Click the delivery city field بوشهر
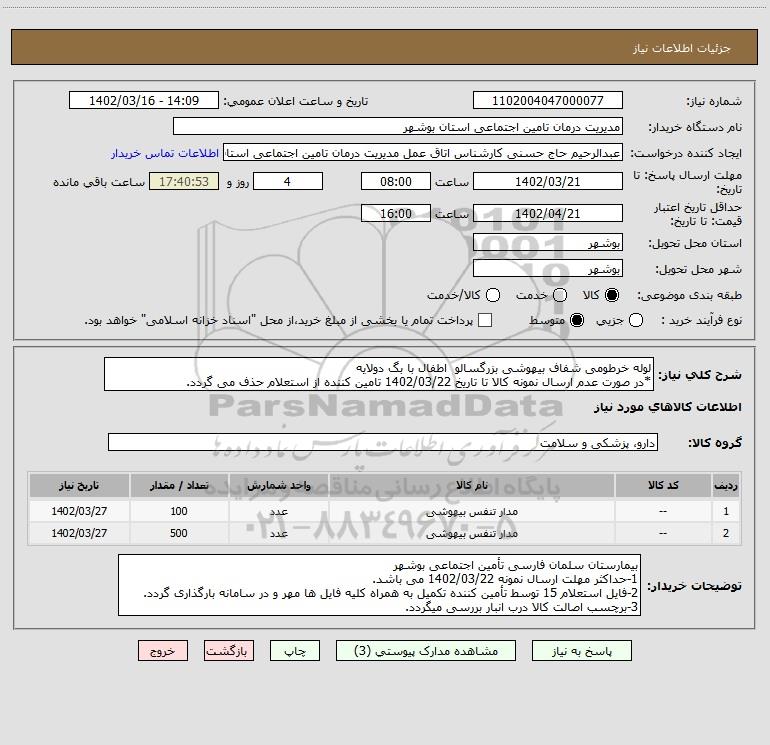The height and width of the screenshot is (745, 770). 548,269
